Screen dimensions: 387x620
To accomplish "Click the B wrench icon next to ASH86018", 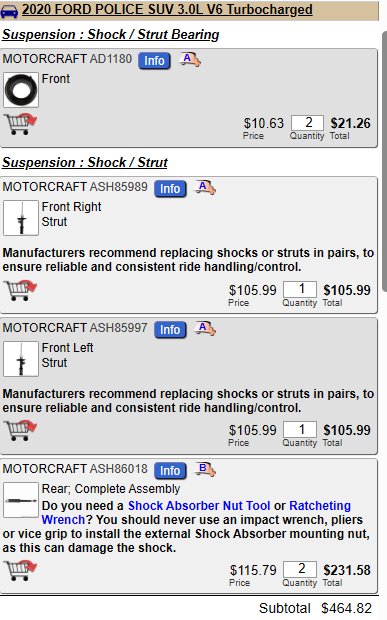I will point(205,469).
